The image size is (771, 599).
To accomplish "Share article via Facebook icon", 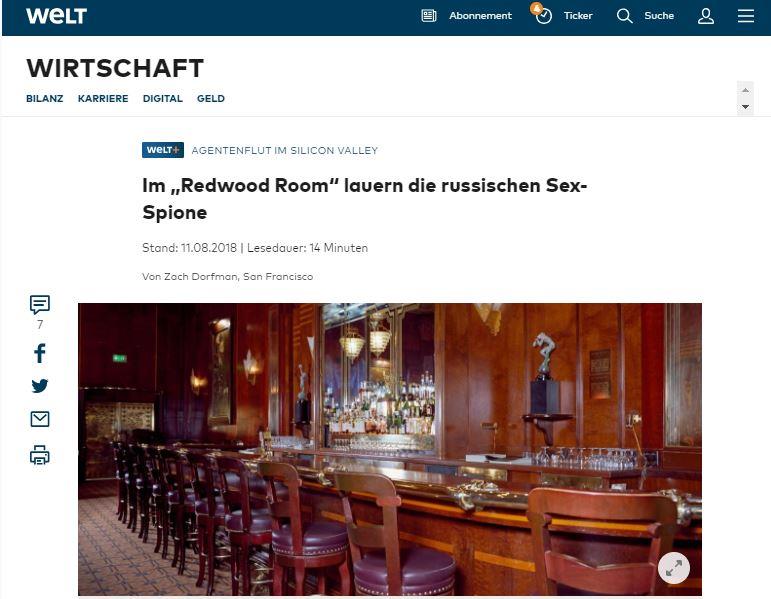I will 40,353.
